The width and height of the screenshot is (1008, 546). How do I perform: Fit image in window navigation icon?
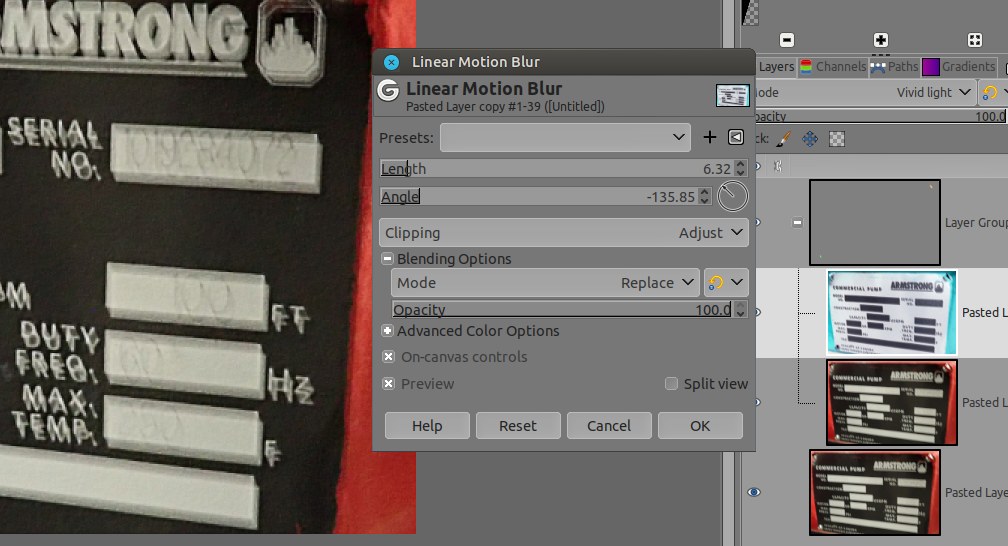tap(975, 40)
